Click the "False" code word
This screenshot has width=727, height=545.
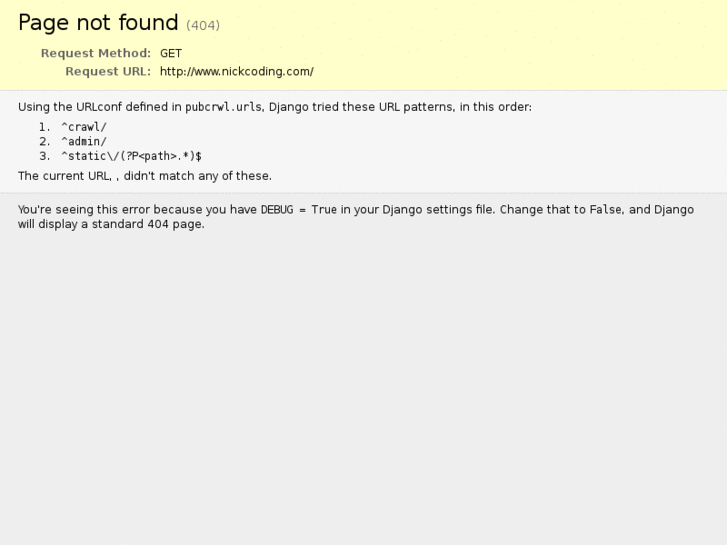(x=605, y=210)
